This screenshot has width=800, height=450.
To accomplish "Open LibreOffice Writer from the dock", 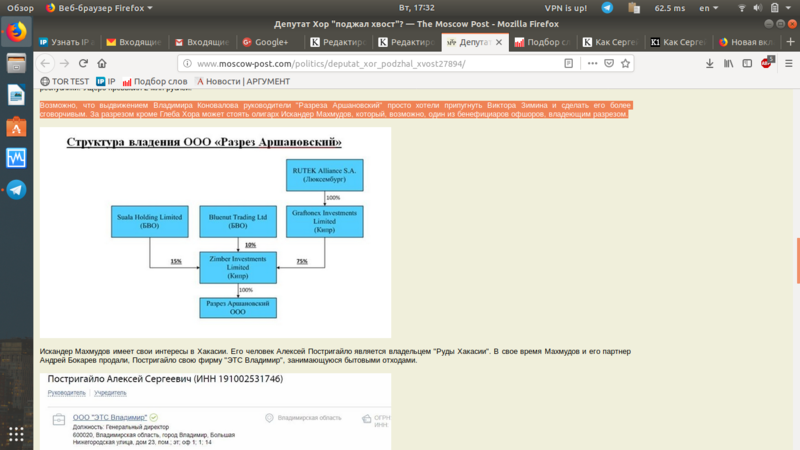I will coord(16,95).
